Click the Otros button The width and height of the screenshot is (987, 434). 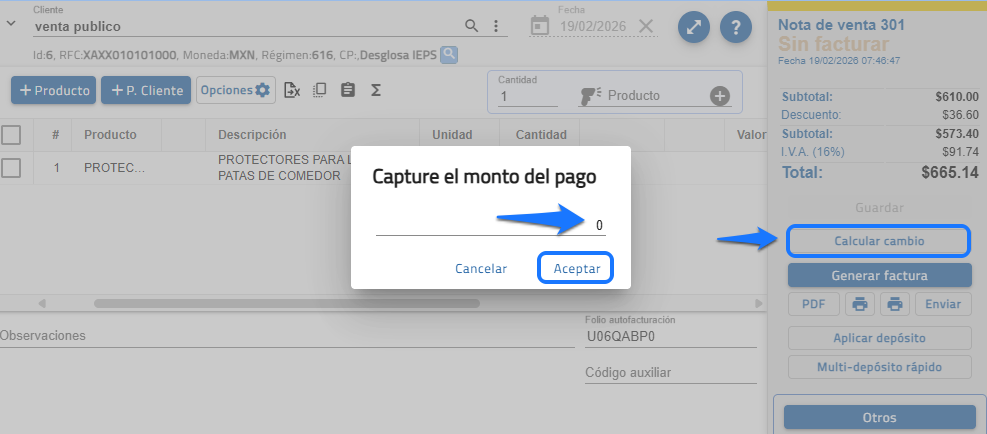click(879, 418)
